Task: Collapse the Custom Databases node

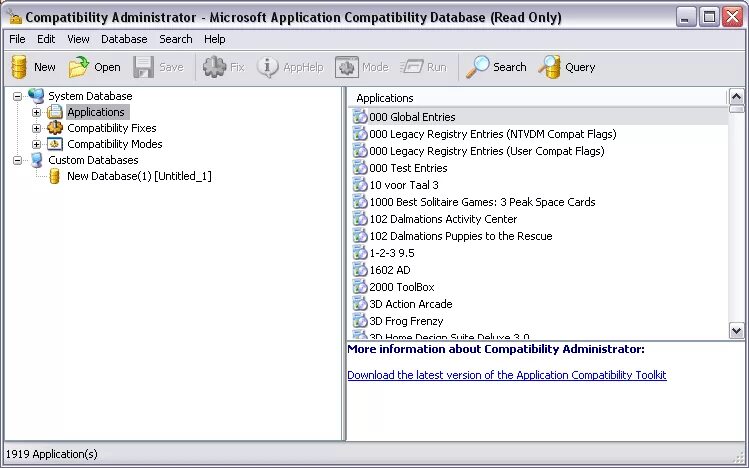Action: coord(18,160)
